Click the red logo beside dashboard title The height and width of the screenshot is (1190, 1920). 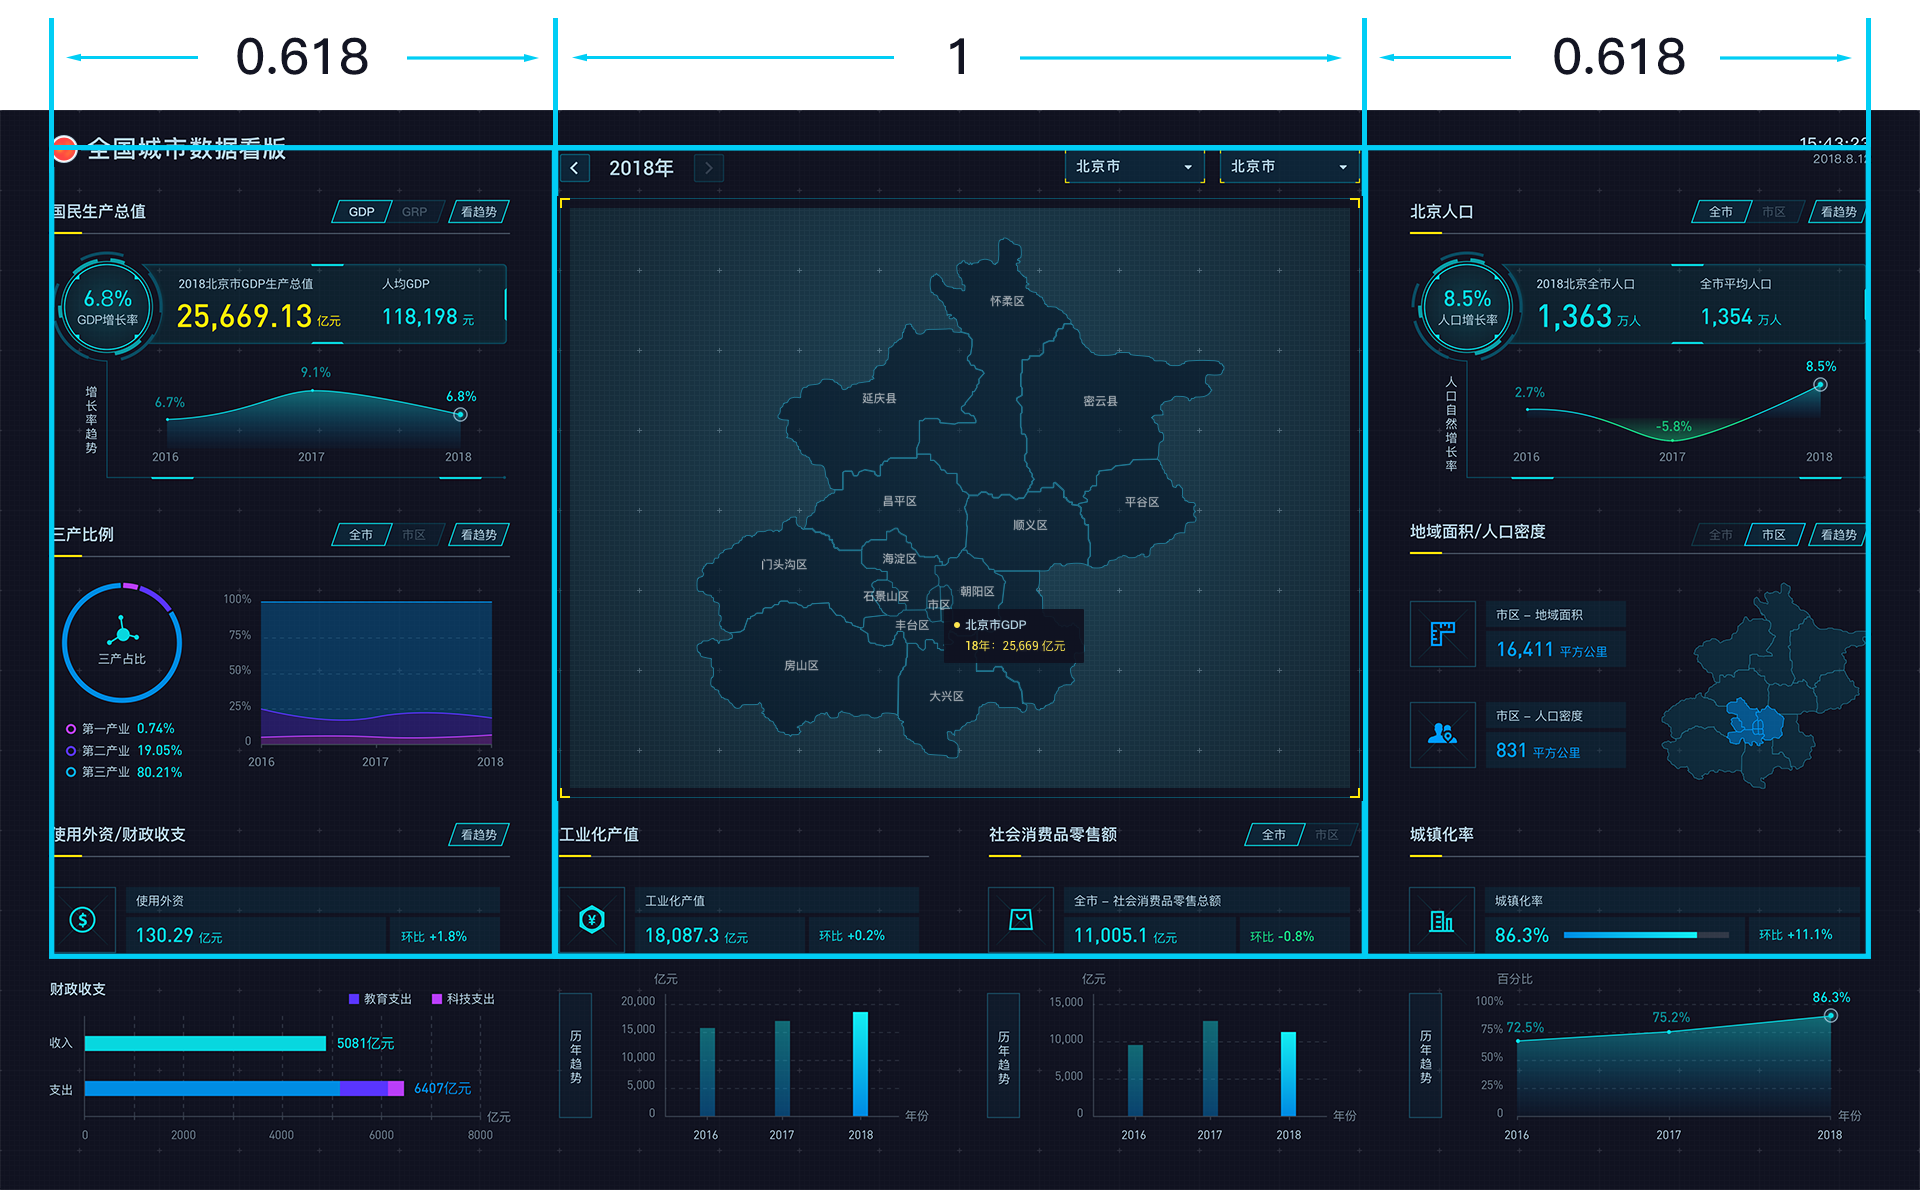pos(65,149)
